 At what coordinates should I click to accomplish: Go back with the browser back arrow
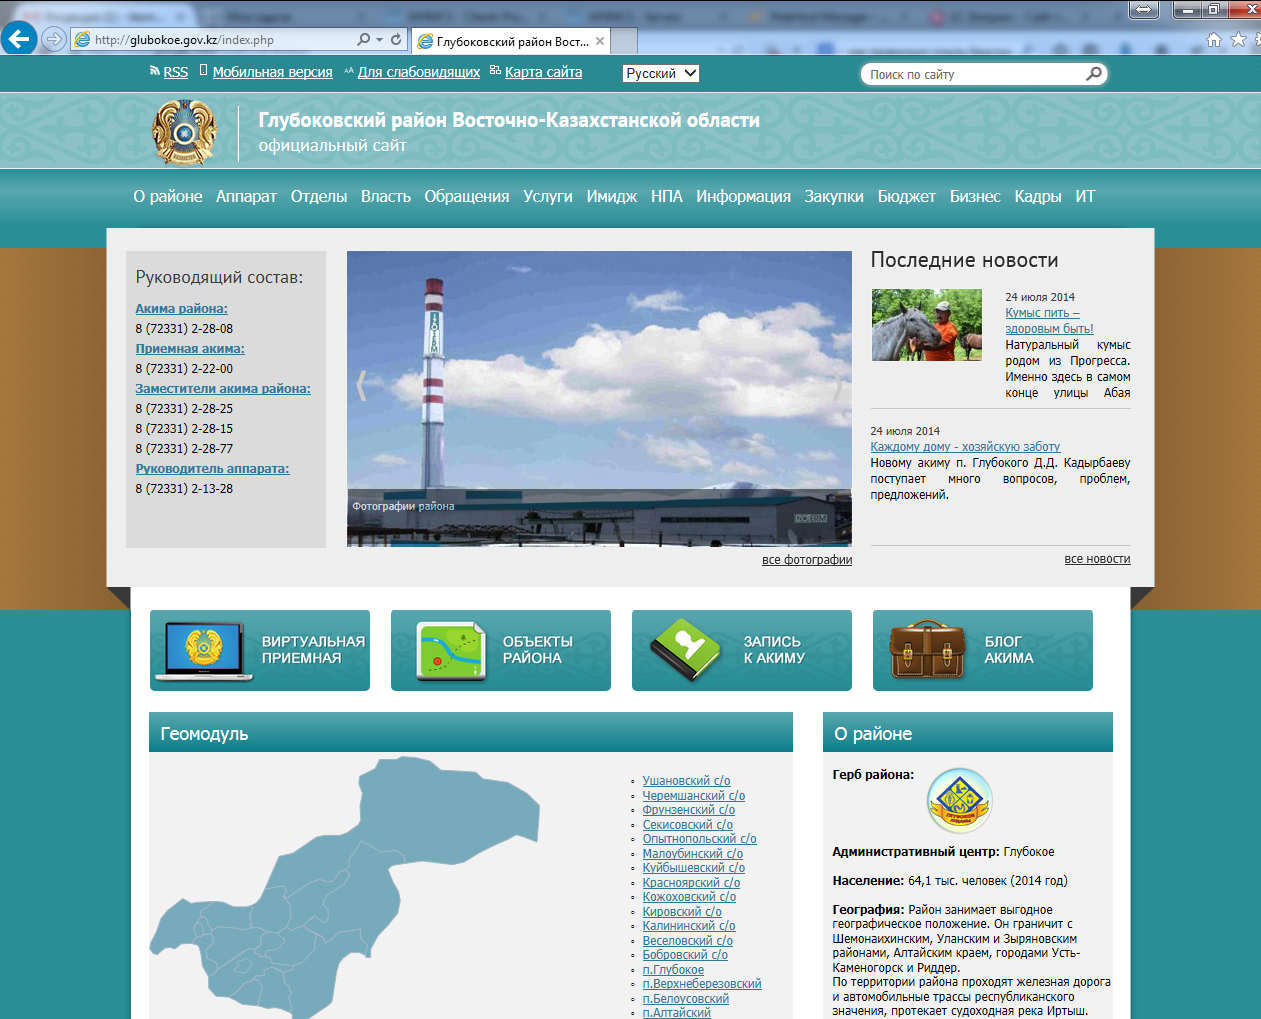tap(19, 39)
